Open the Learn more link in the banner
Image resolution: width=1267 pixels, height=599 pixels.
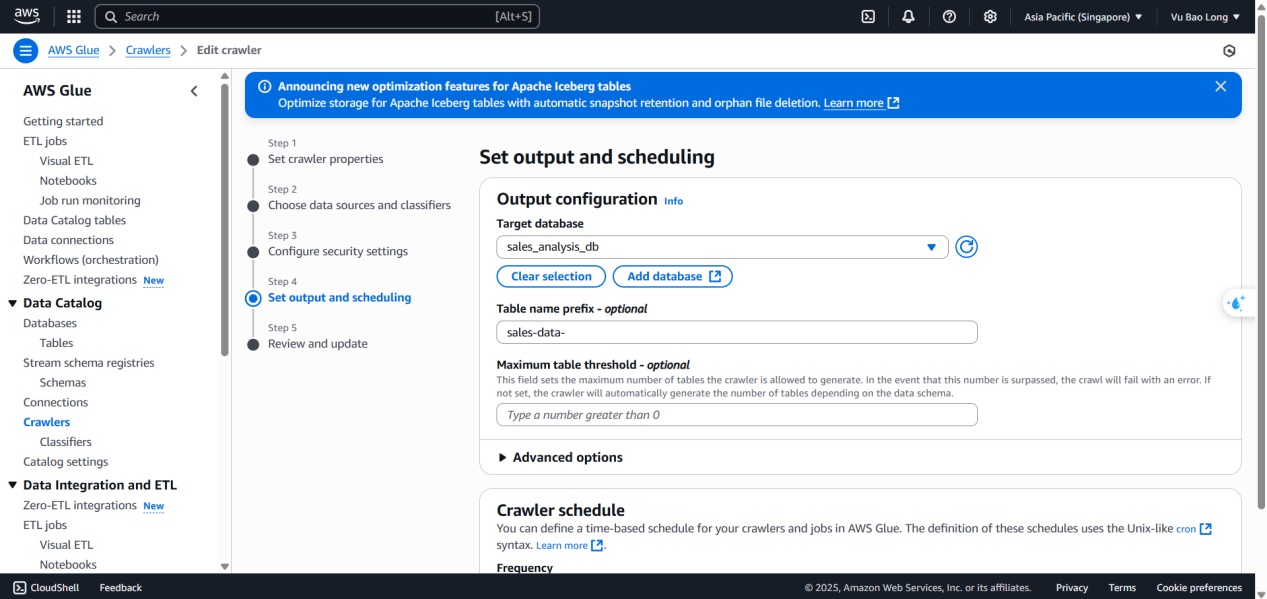(x=861, y=103)
